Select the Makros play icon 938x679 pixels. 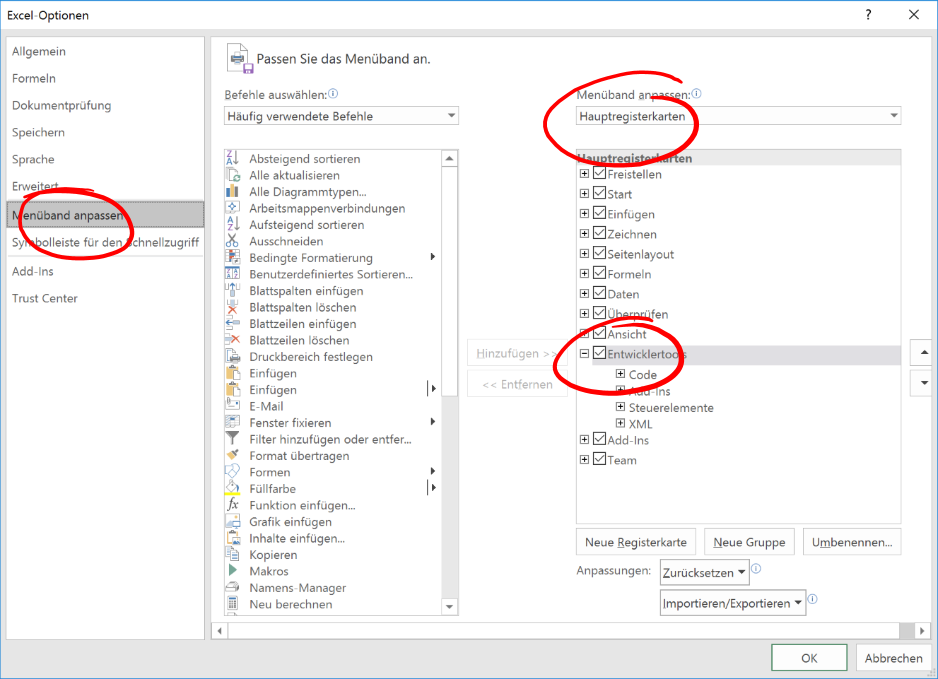(232, 571)
